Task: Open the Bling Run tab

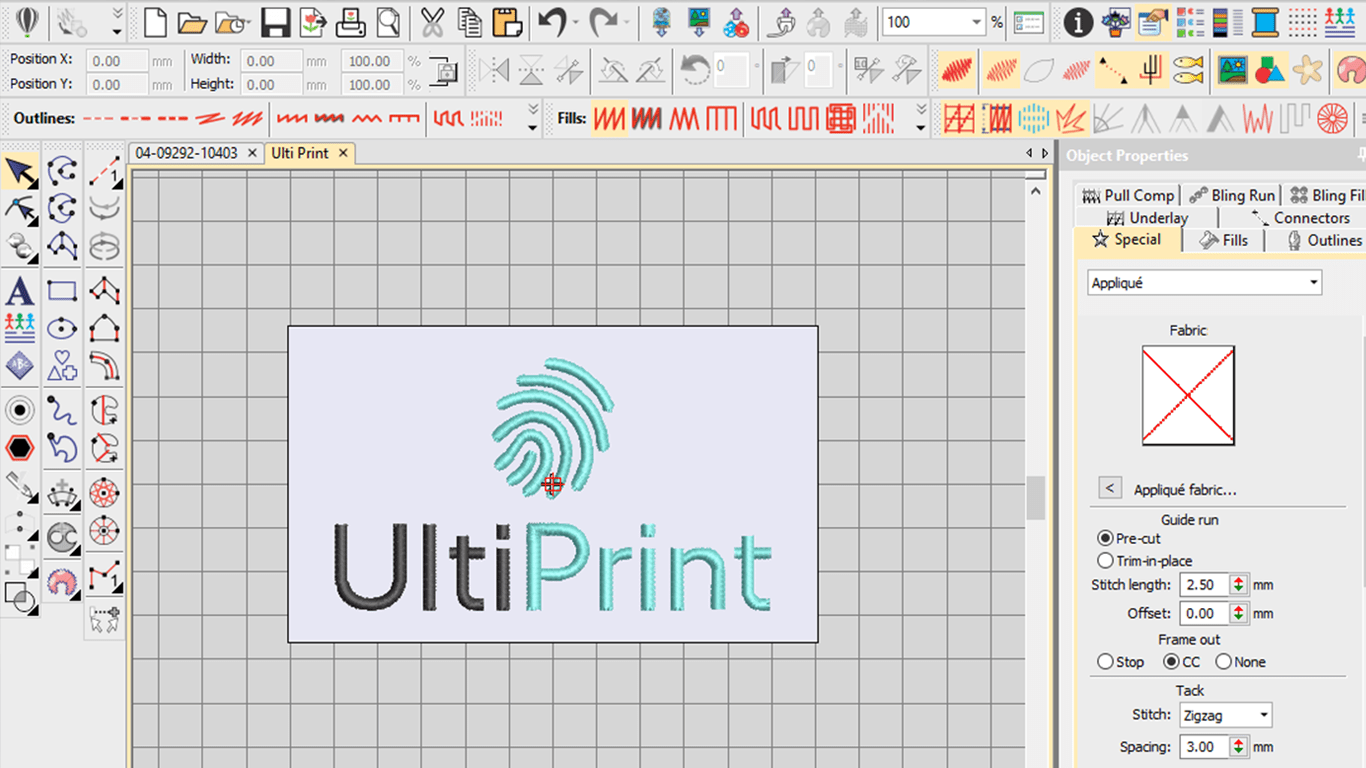Action: point(1232,196)
